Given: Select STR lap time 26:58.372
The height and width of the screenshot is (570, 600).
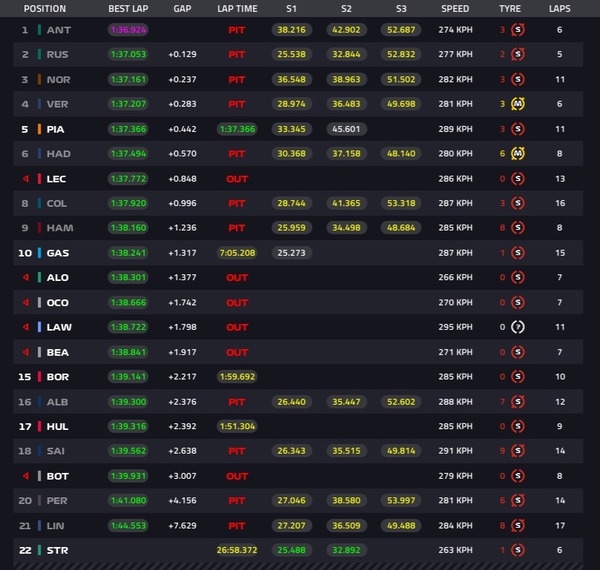Looking at the screenshot, I should [237, 550].
